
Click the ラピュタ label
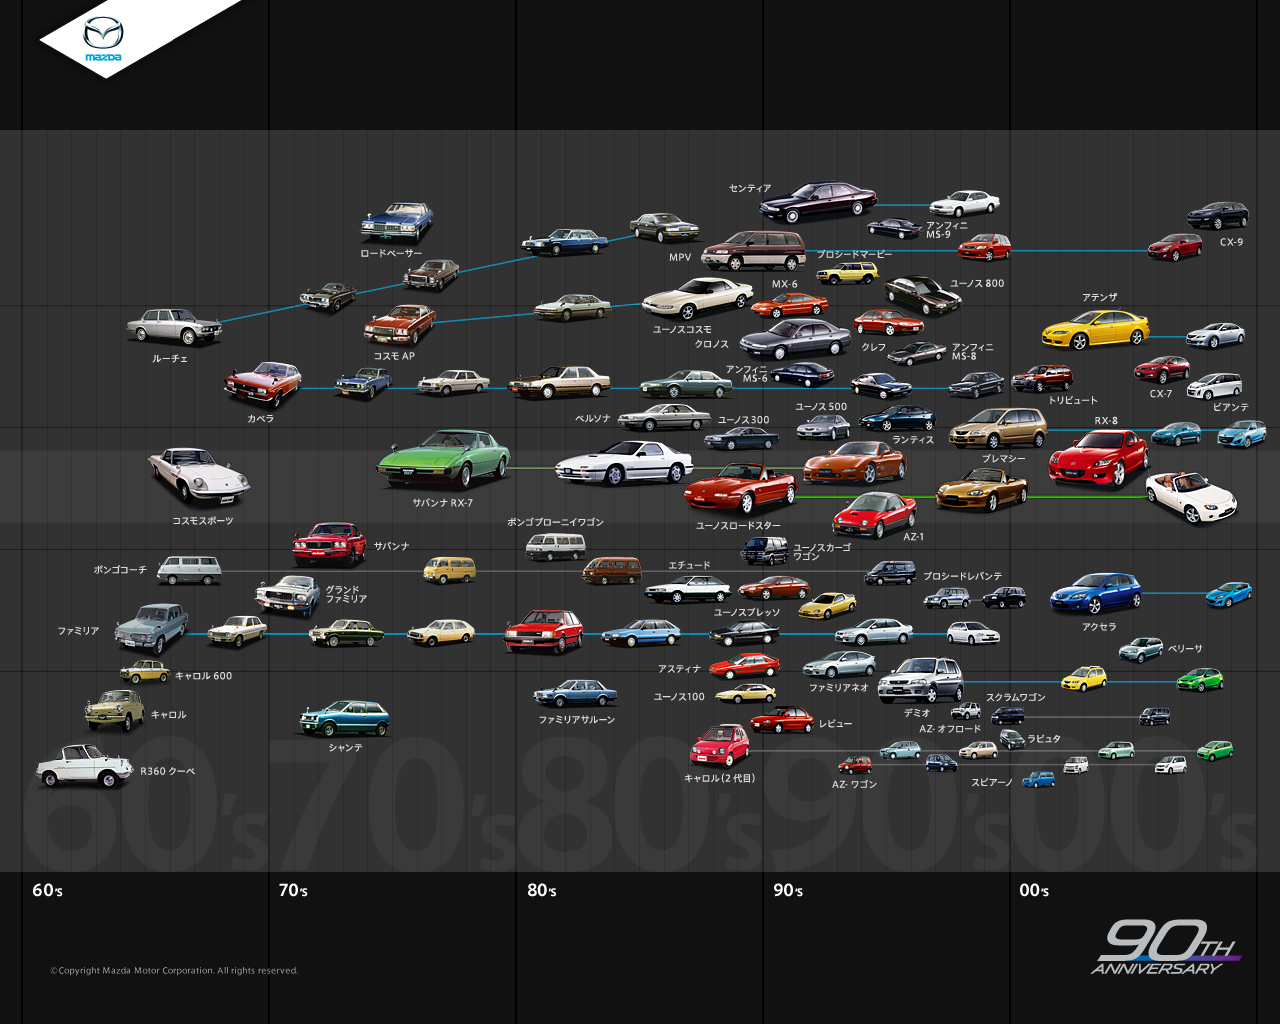point(1044,739)
